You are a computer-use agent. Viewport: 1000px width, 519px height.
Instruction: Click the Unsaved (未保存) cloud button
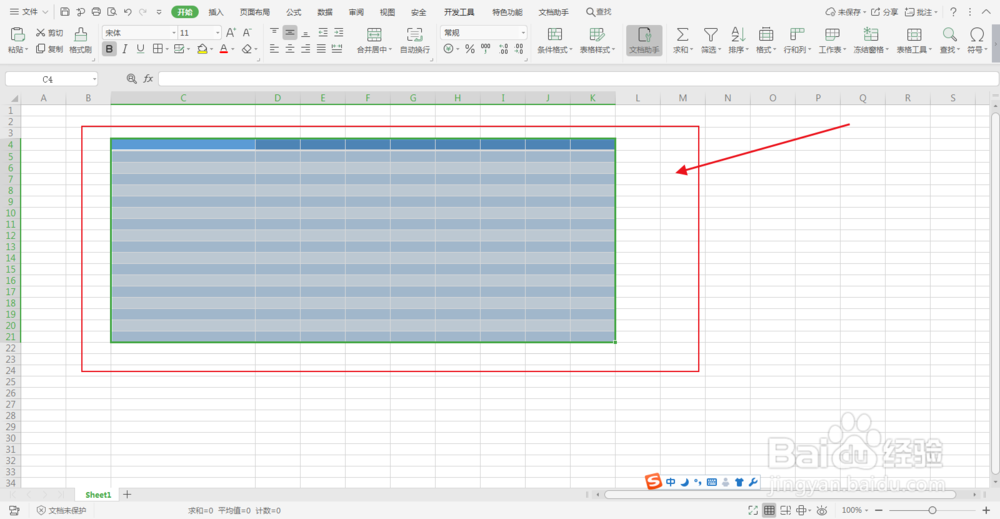(x=845, y=12)
